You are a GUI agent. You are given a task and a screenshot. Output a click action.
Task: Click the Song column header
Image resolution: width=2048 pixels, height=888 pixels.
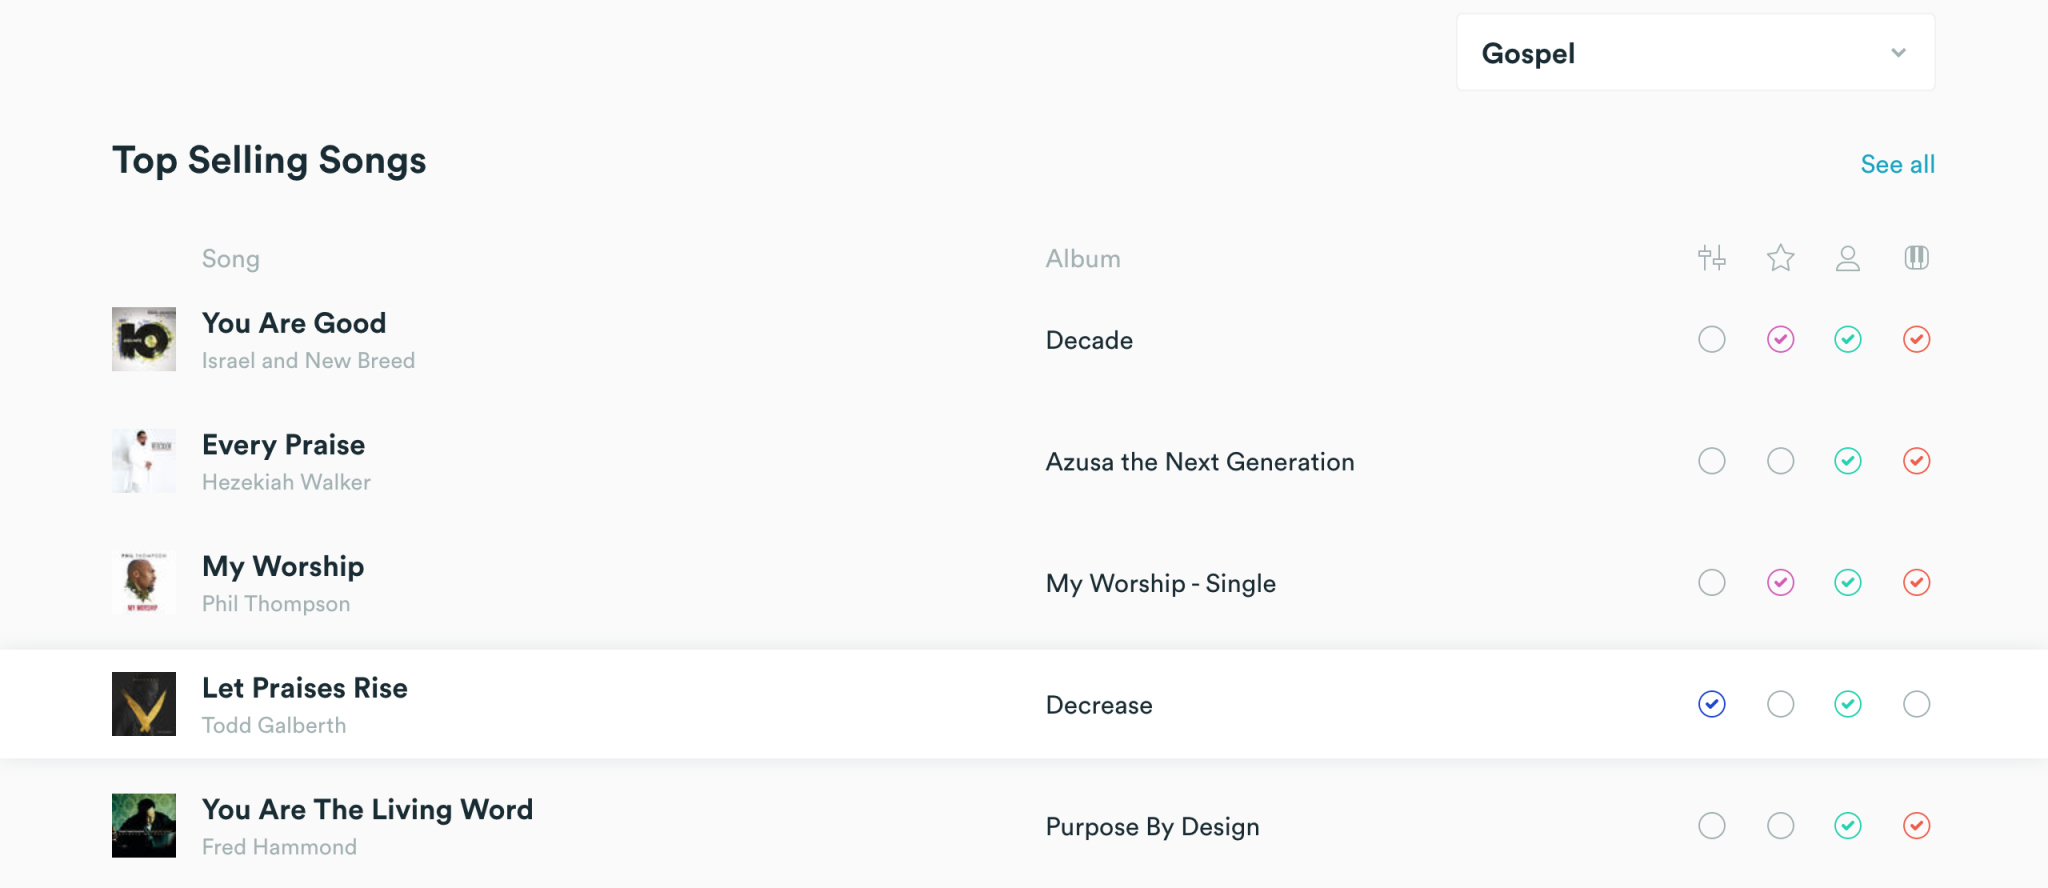coord(230,258)
